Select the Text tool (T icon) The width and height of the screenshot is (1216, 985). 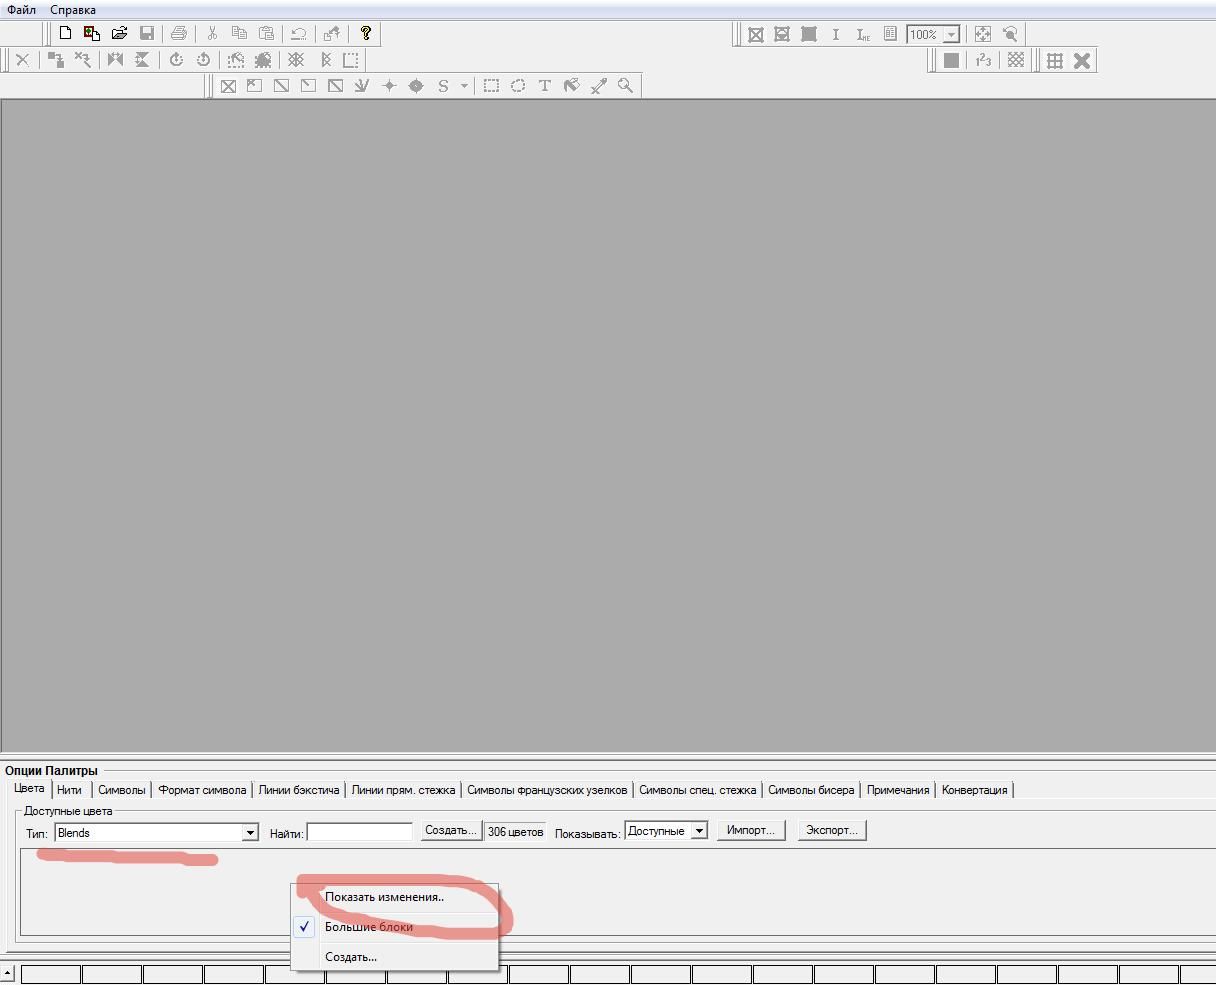click(545, 86)
